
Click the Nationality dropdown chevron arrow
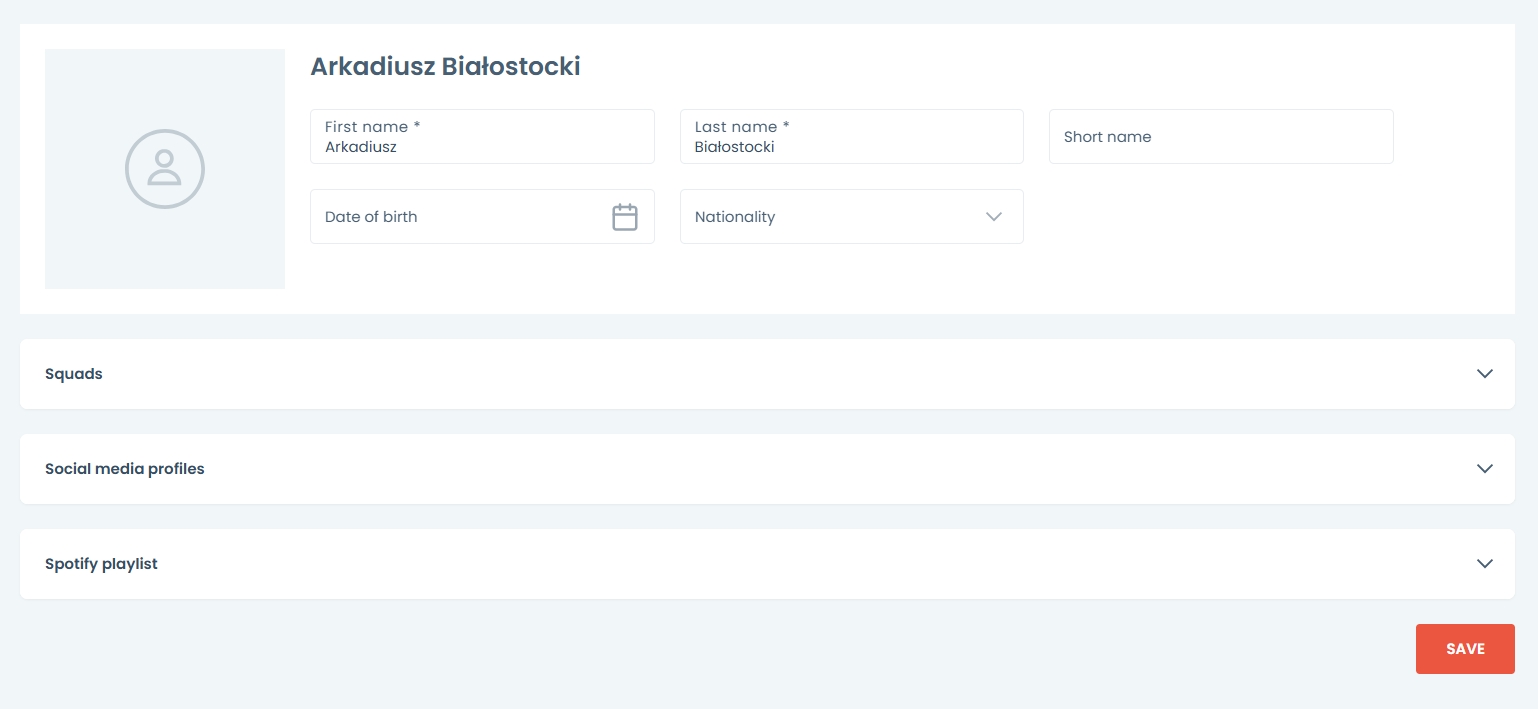tap(994, 217)
